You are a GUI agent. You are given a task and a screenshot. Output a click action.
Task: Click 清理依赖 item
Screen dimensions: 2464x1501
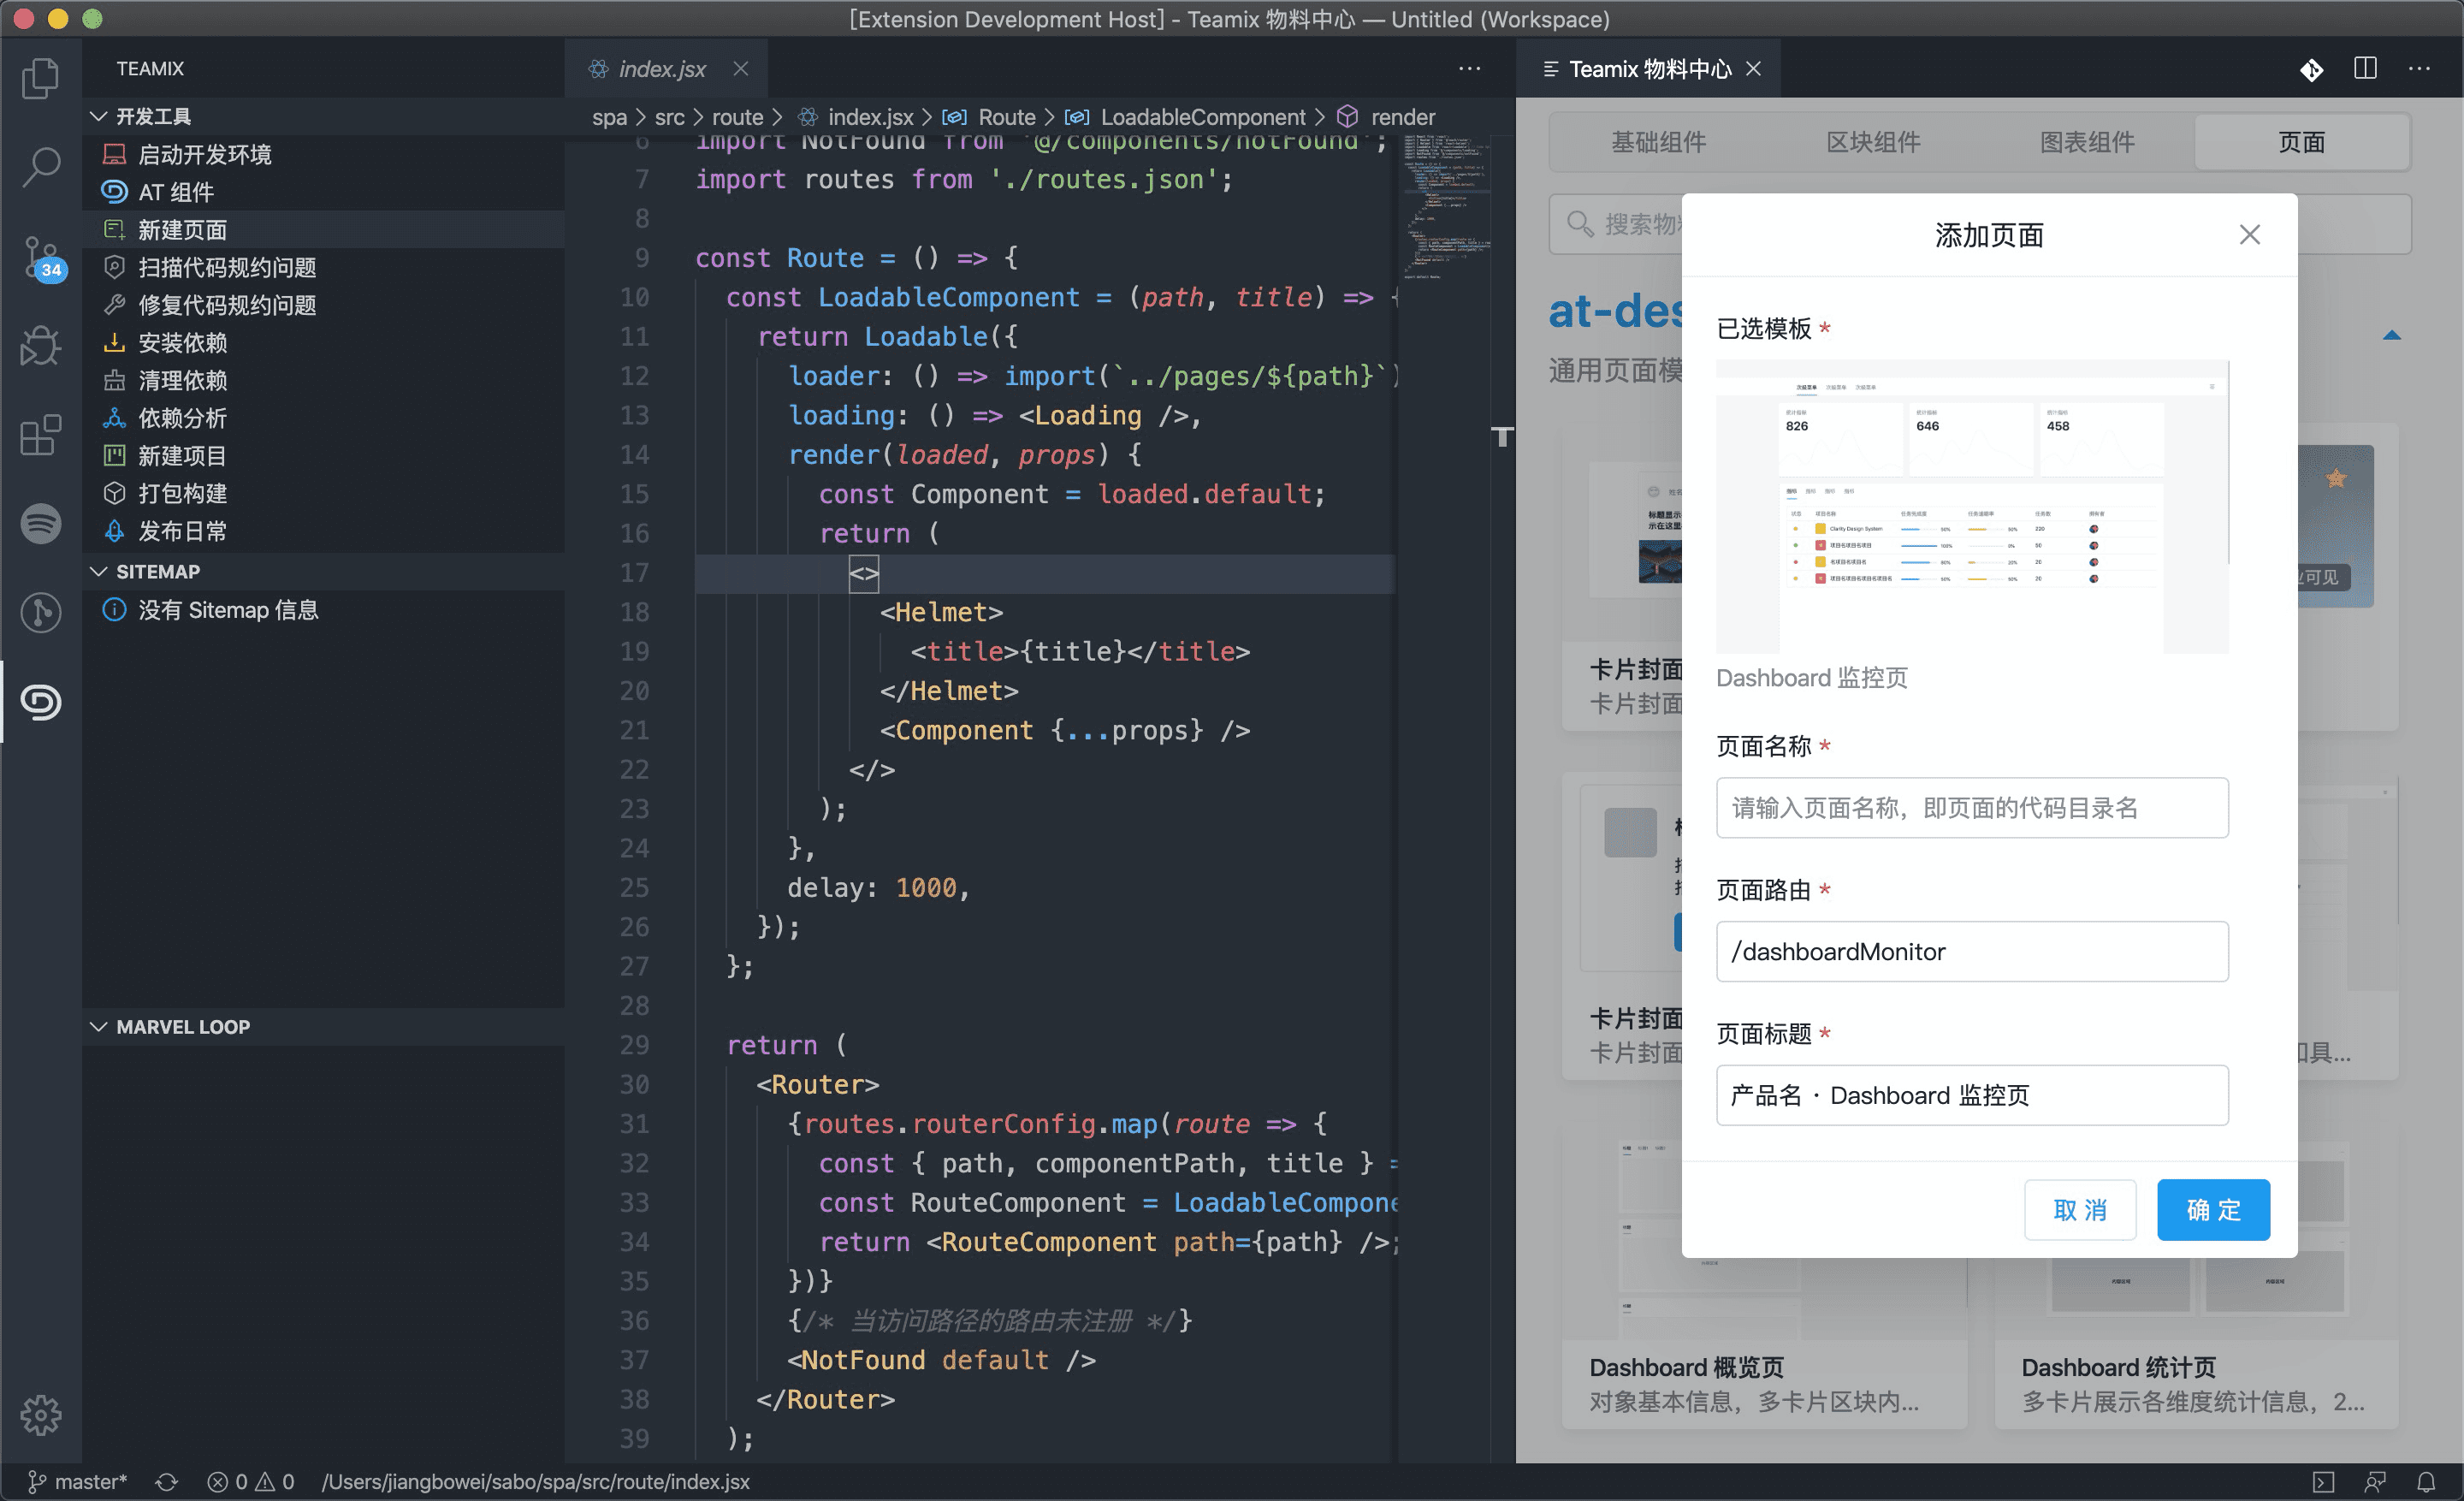tap(323, 380)
